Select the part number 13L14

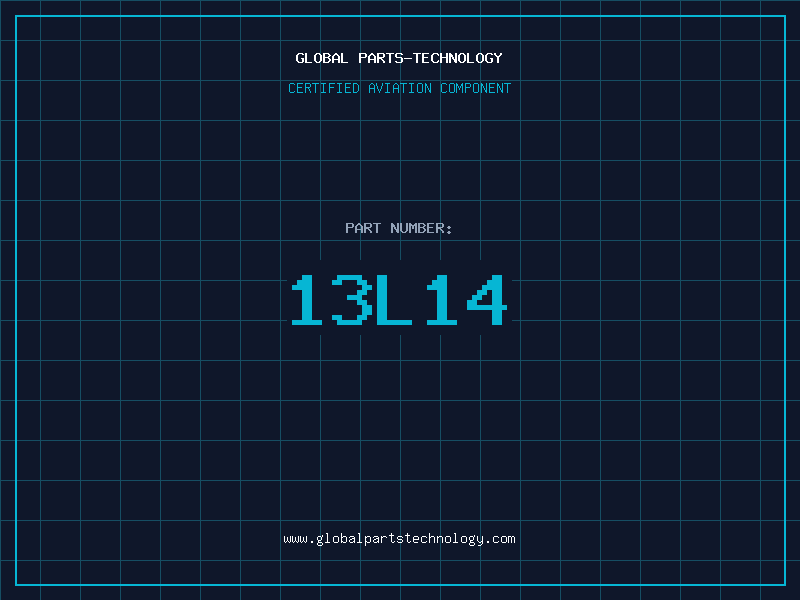pyautogui.click(x=399, y=299)
